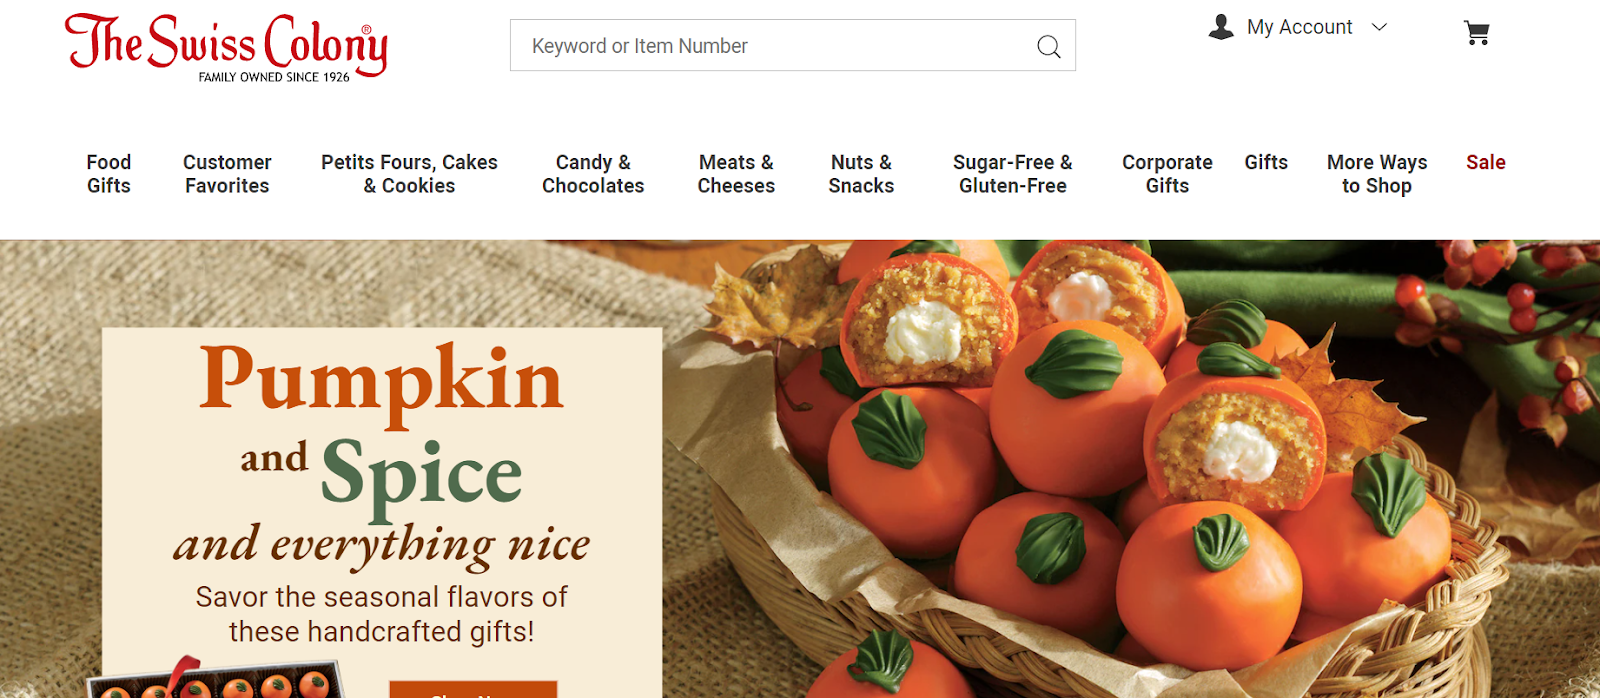Open the Meats & Cheeses menu
Viewport: 1600px width, 698px height.
pos(736,174)
